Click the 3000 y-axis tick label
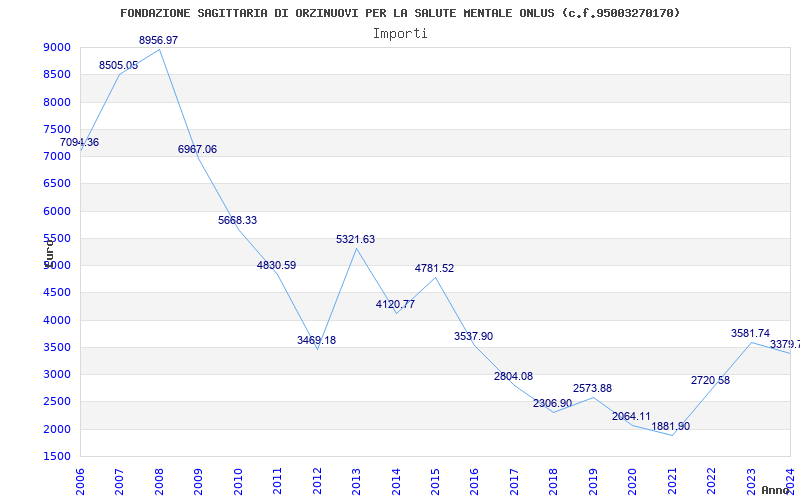The image size is (800, 500). point(56,374)
